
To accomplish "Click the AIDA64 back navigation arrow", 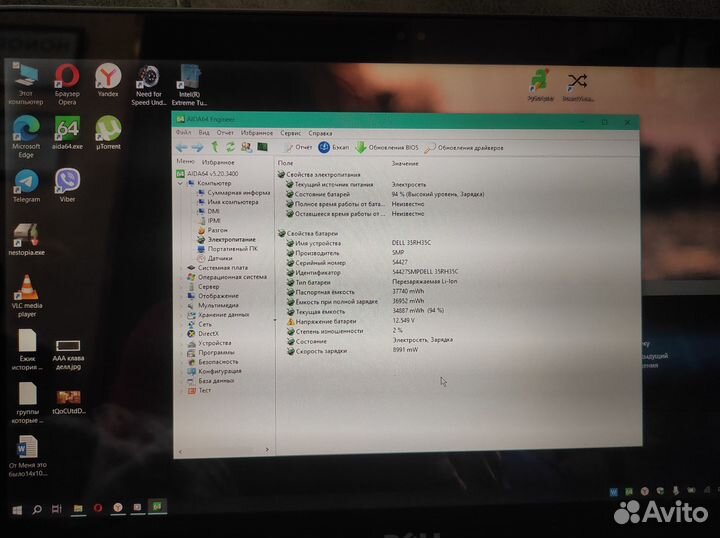I will pos(181,147).
